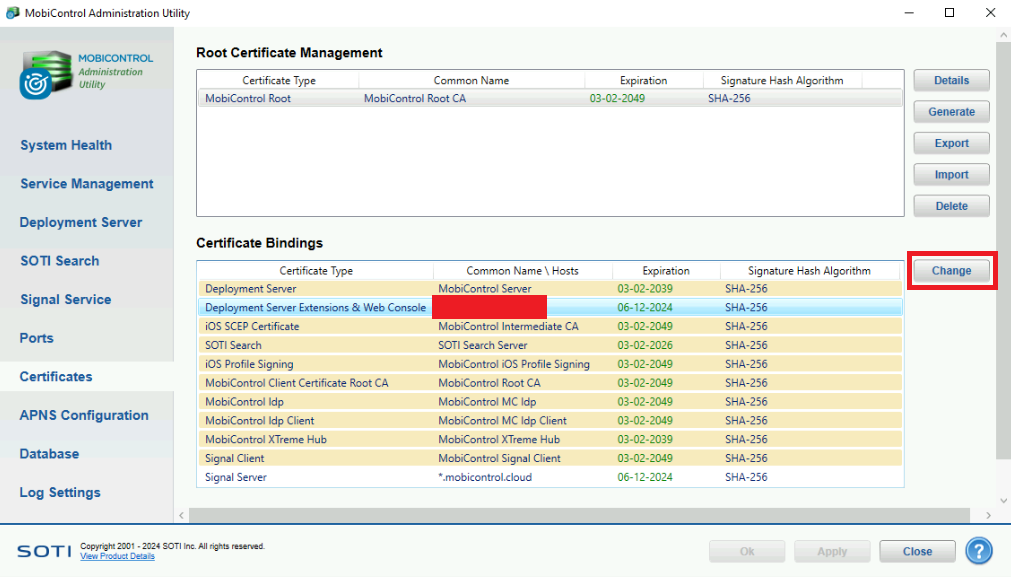Maximize the application window
Screen dimensions: 1011x577
coord(949,13)
